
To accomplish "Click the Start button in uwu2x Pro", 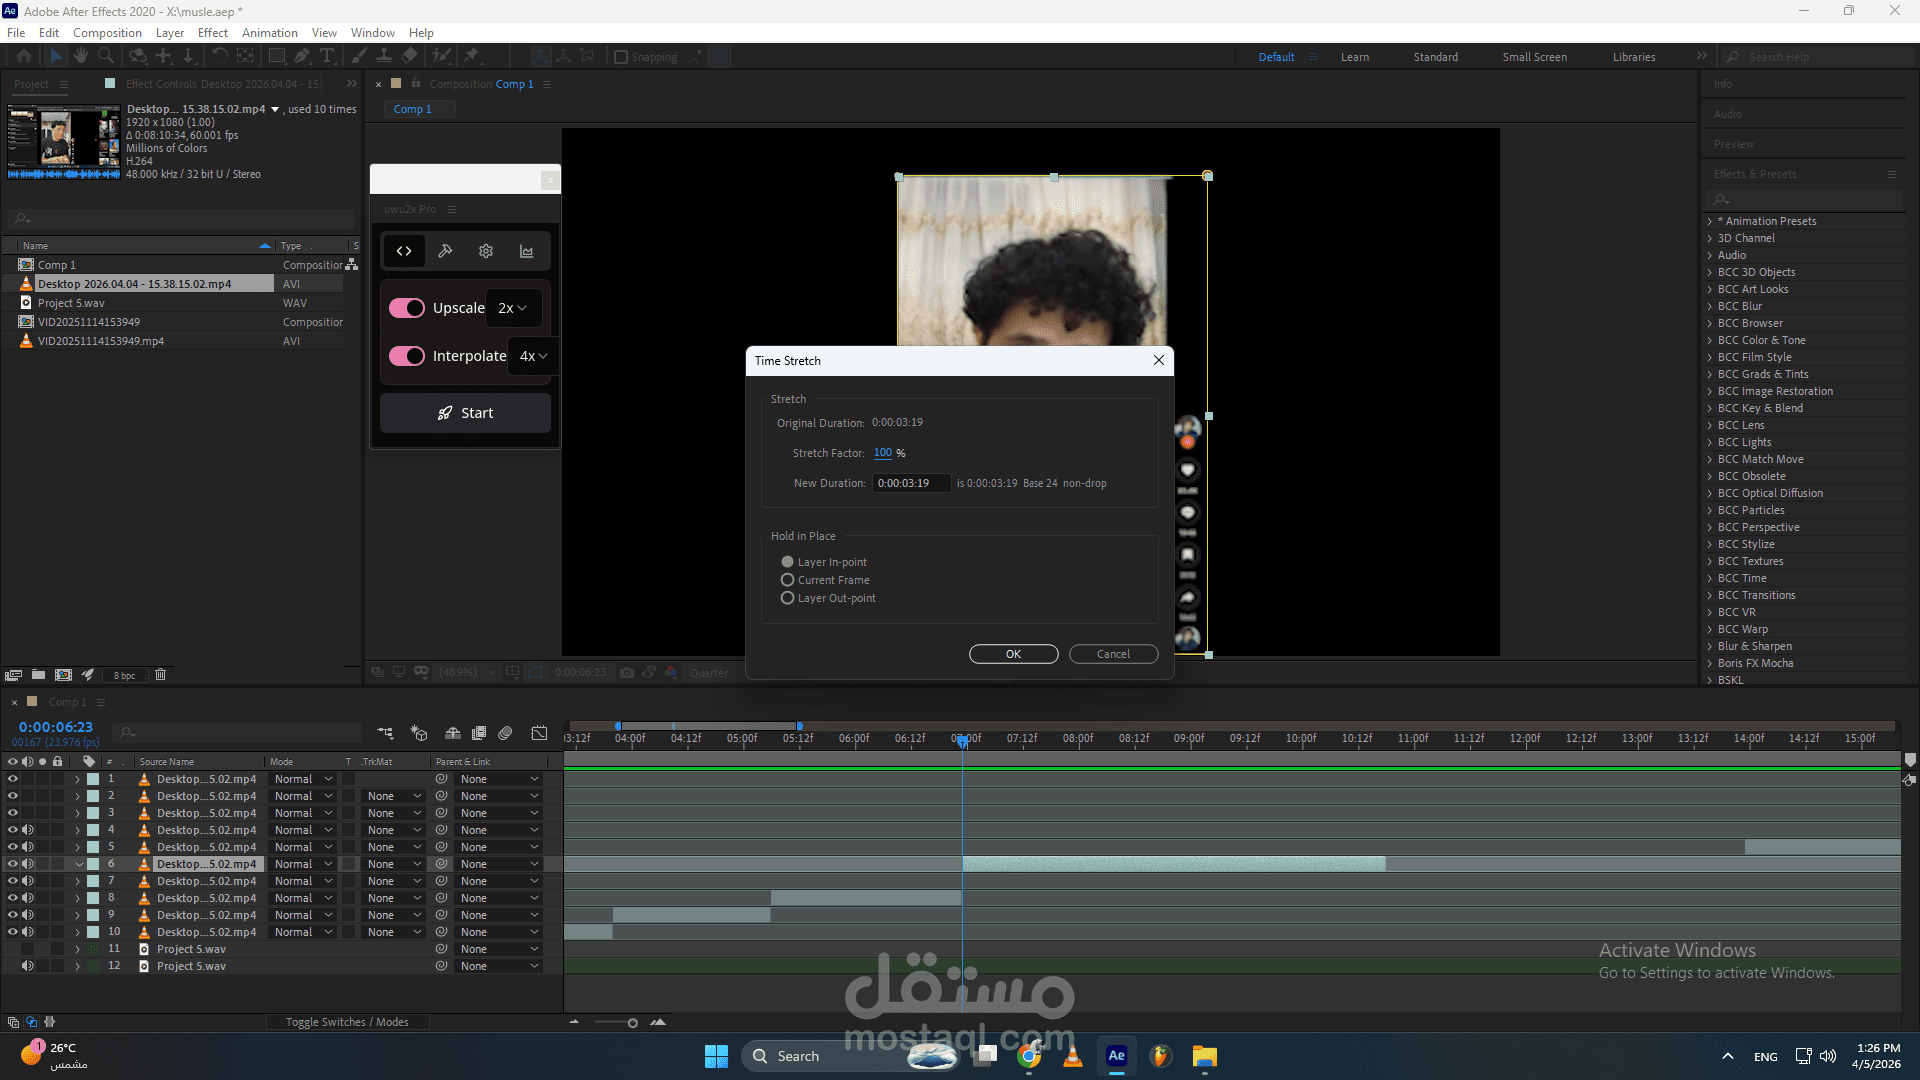I will click(x=465, y=413).
